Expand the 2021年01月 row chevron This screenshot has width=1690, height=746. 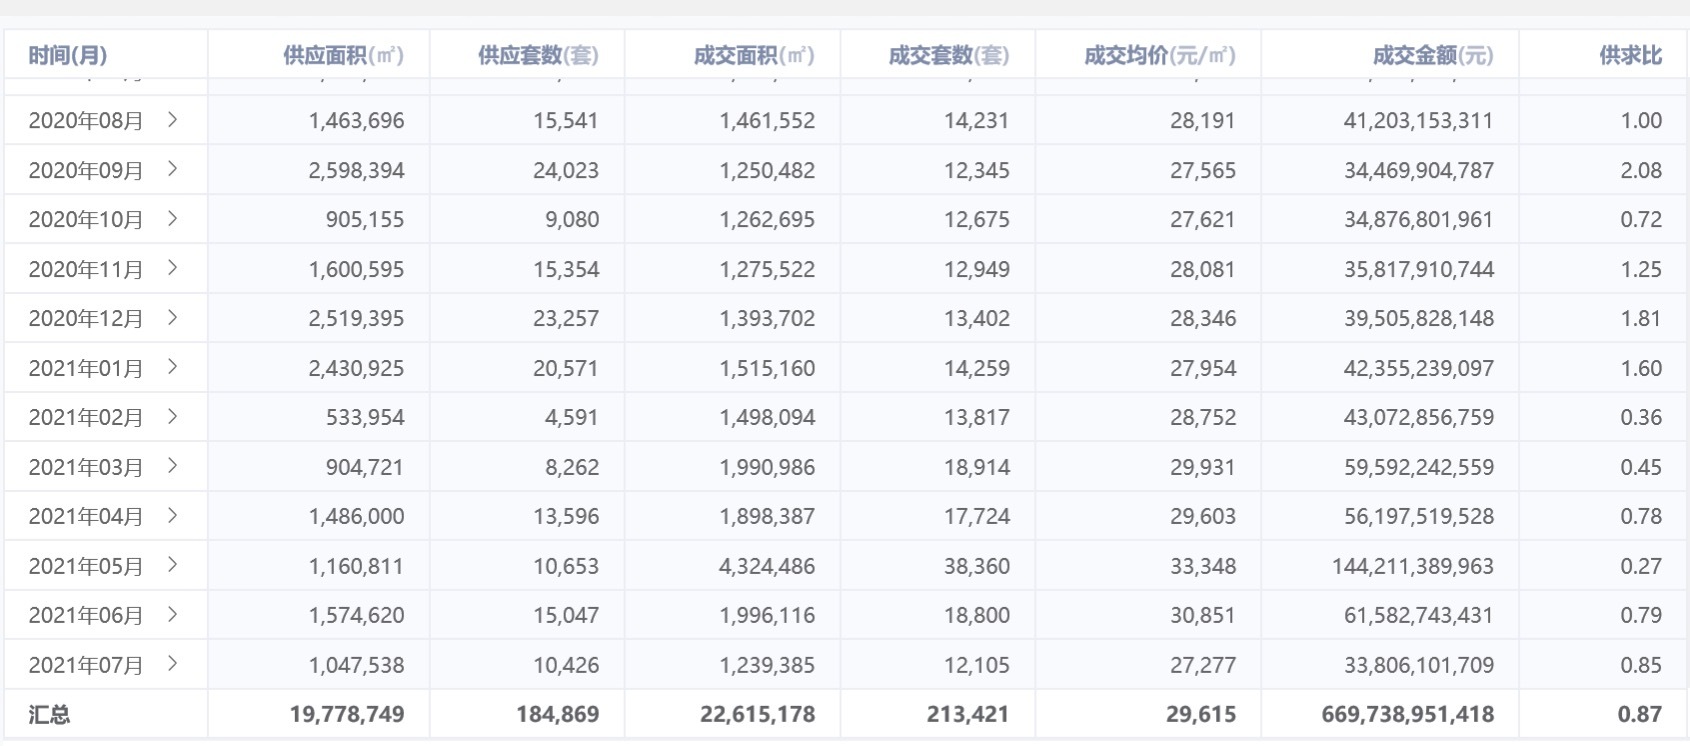coord(173,367)
